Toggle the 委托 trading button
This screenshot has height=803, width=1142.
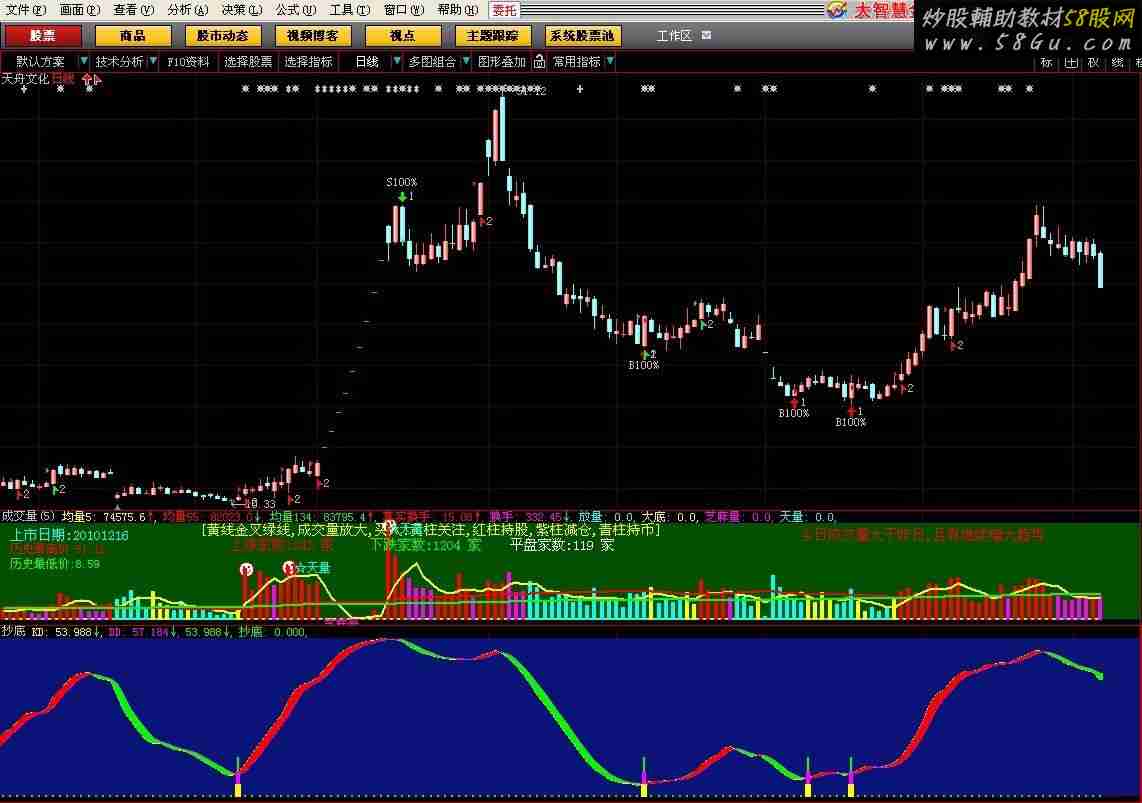[504, 10]
